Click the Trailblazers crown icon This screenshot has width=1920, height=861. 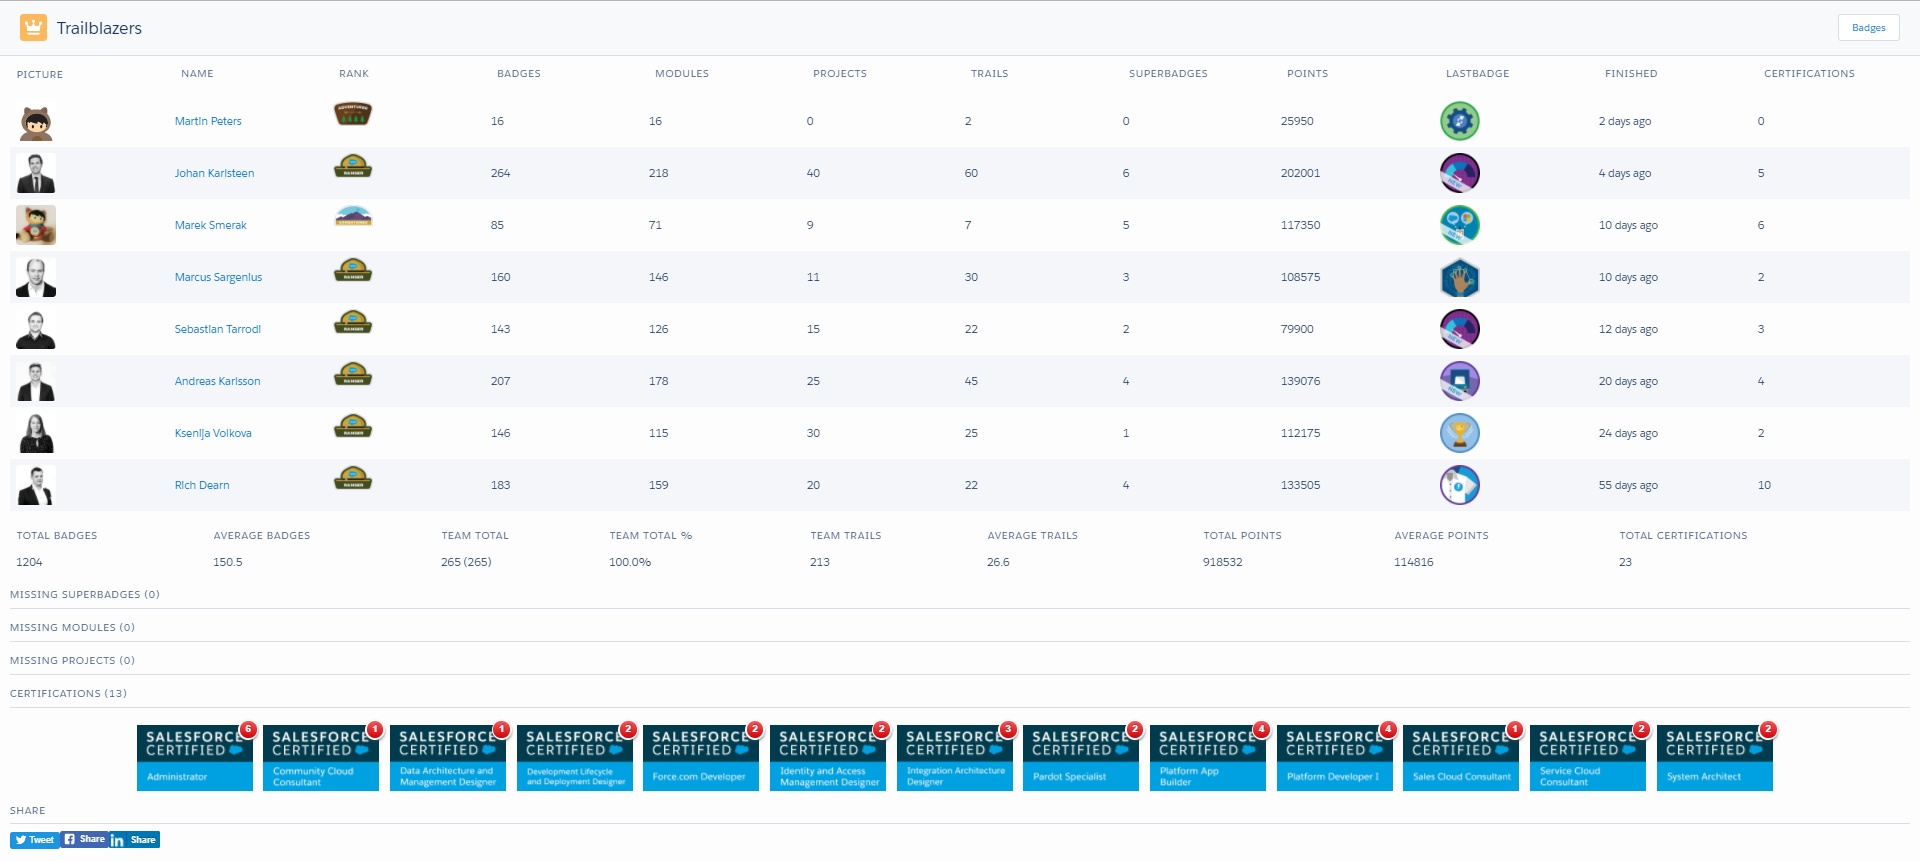33,28
